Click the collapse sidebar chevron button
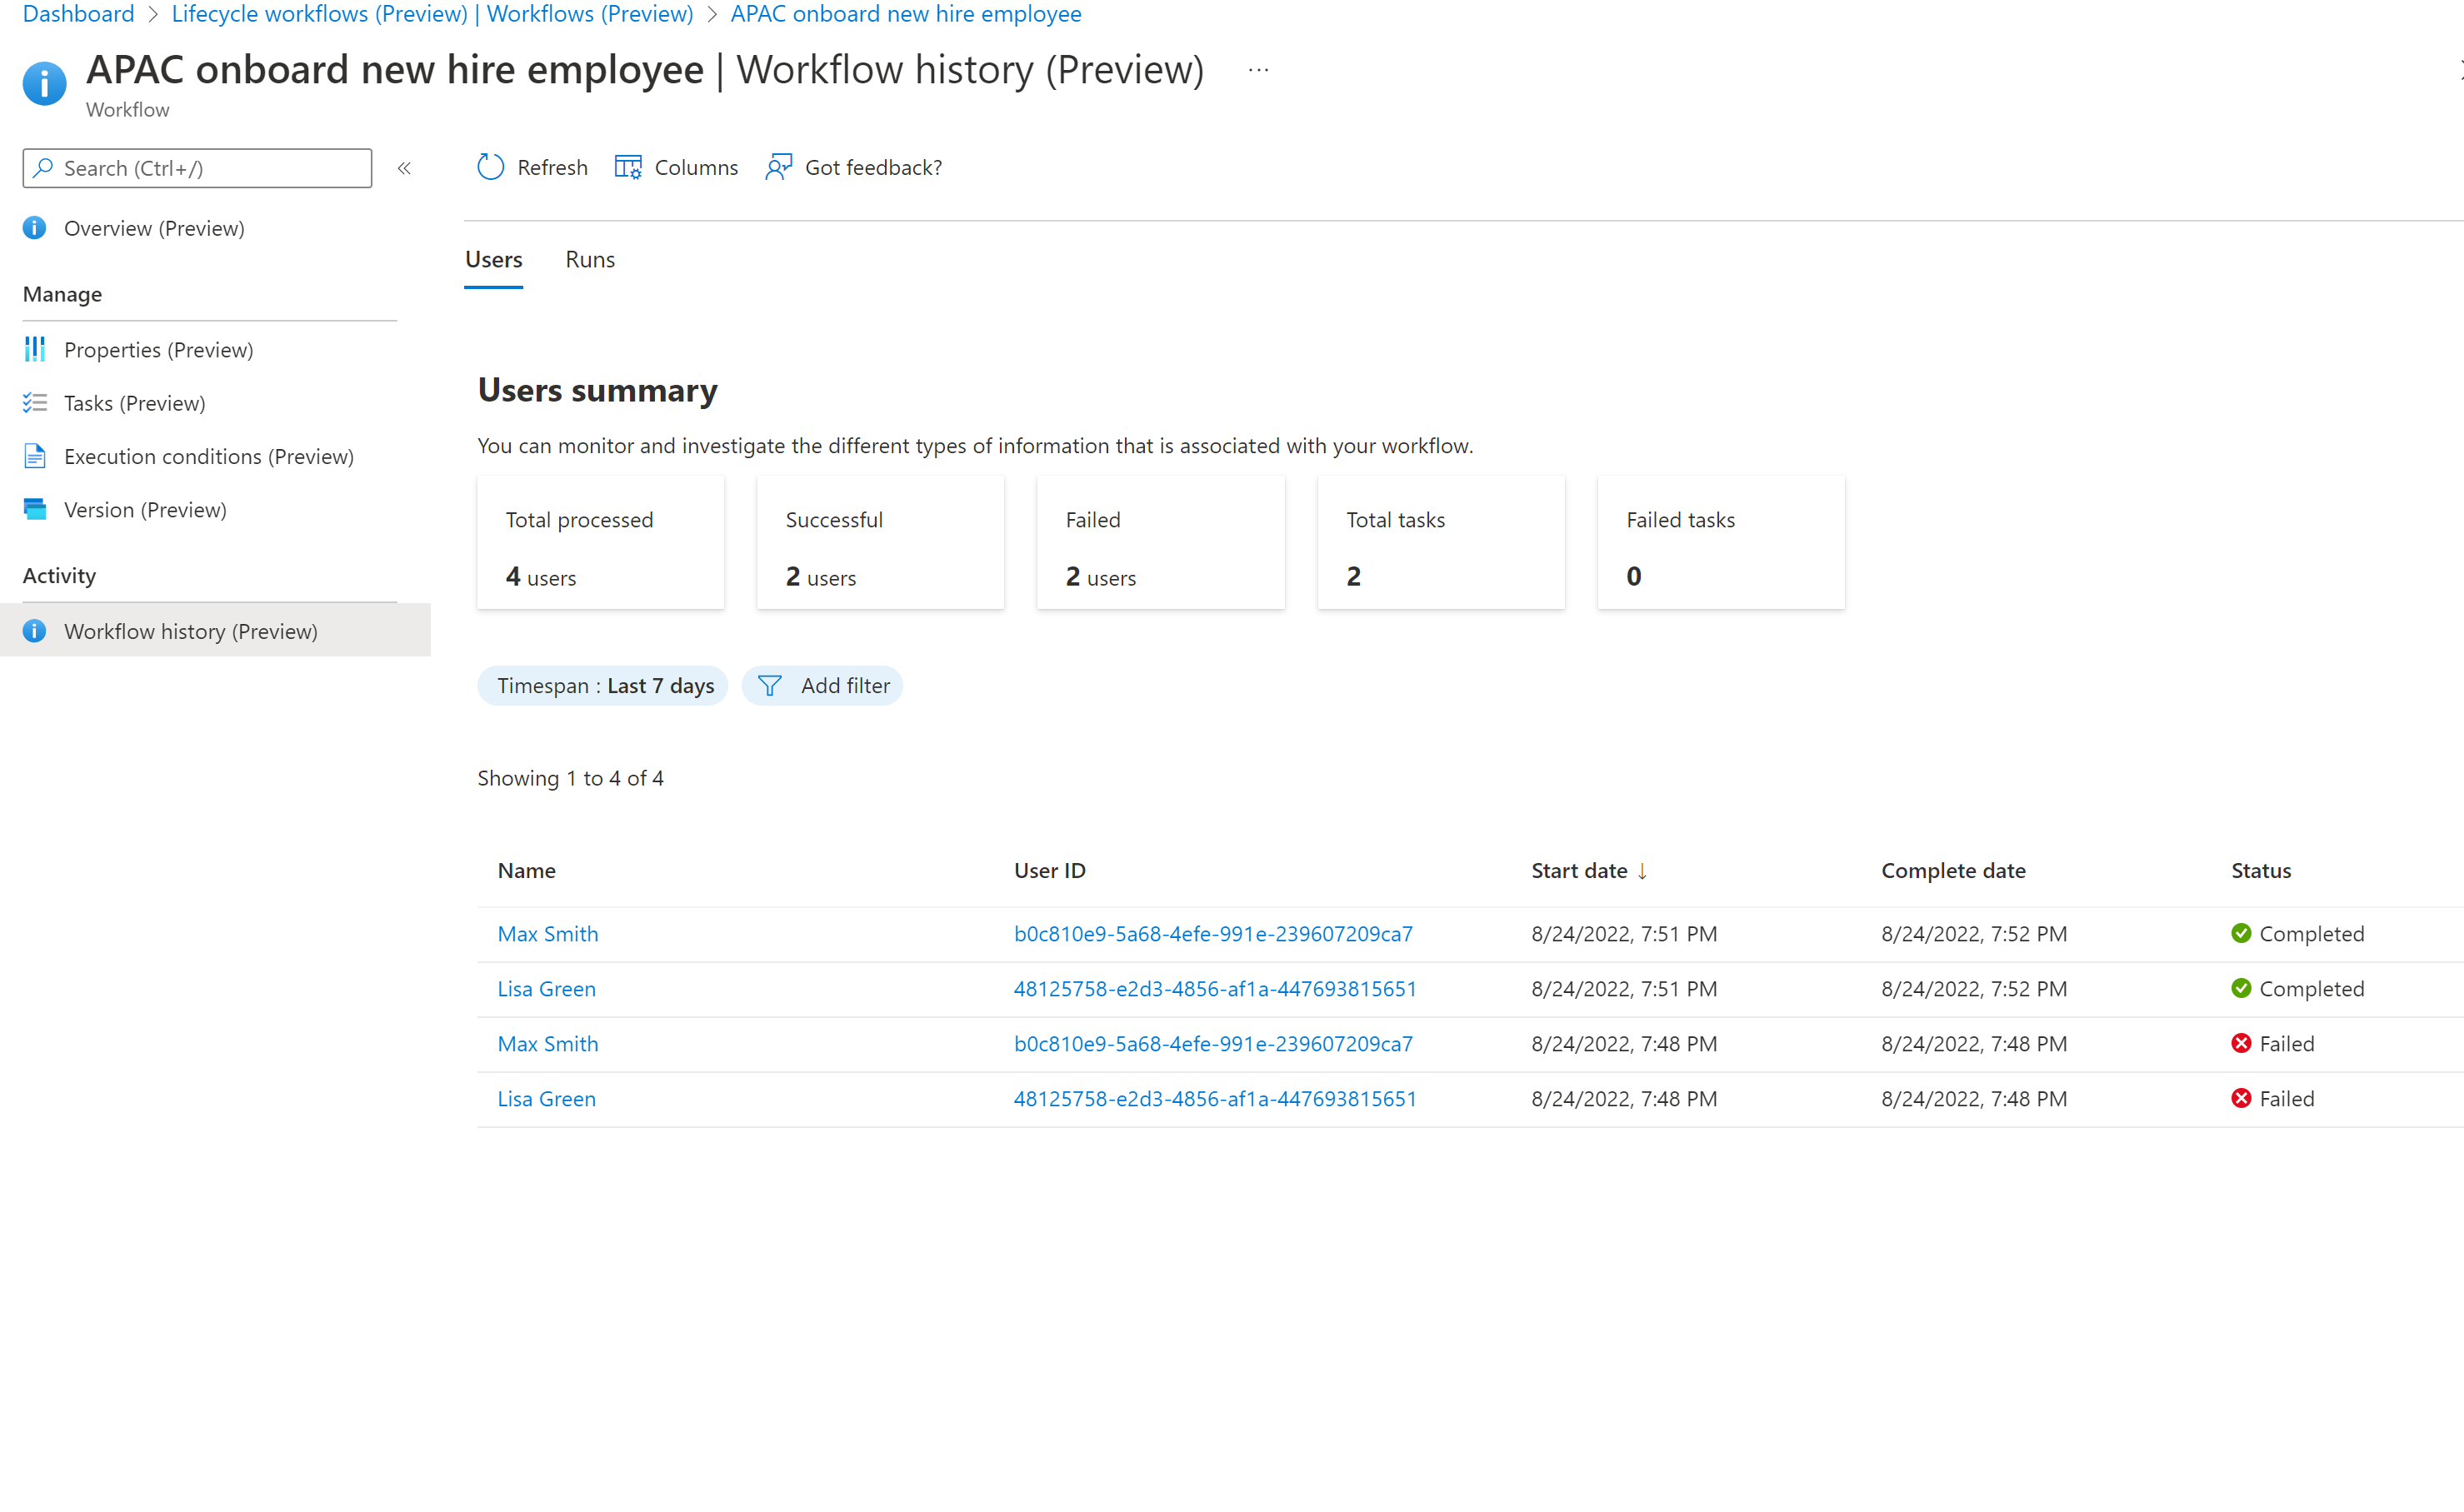2464x1512 pixels. (403, 169)
